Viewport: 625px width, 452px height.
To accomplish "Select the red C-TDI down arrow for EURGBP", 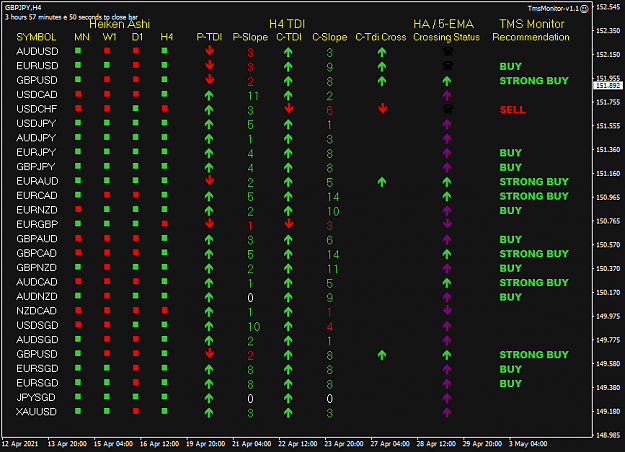I will click(x=289, y=224).
